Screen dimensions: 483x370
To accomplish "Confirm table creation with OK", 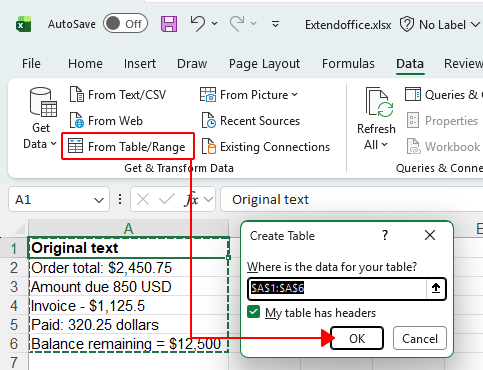I will click(x=357, y=338).
